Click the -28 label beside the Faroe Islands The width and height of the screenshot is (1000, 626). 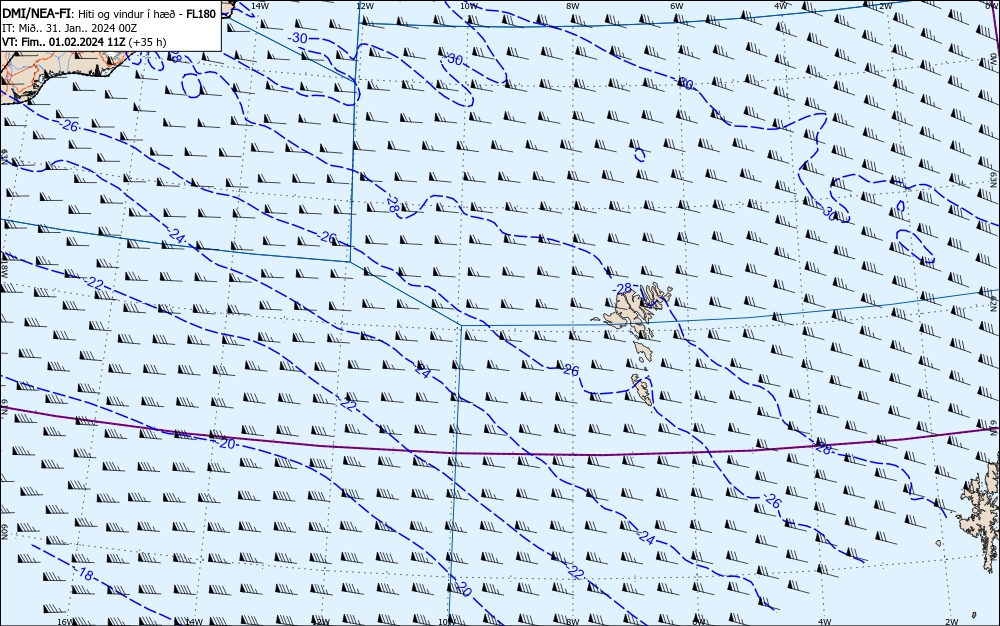tap(622, 289)
